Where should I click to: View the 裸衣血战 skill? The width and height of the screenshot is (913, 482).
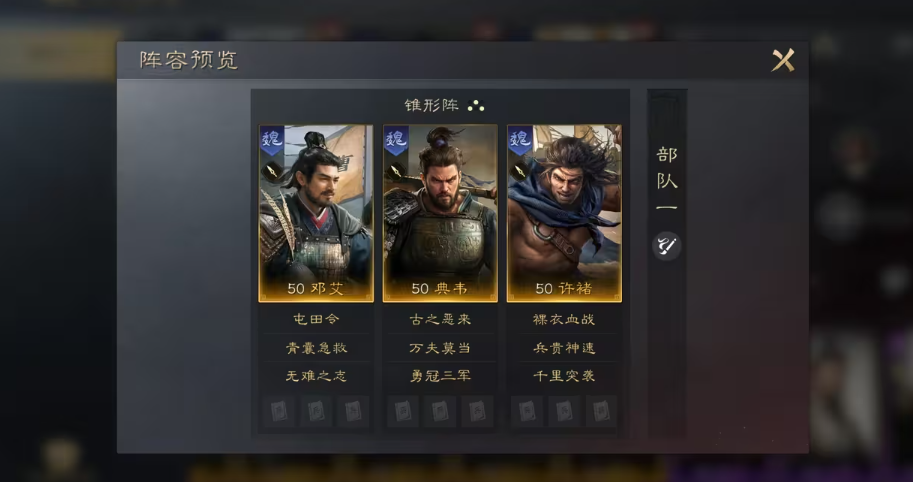tap(564, 320)
